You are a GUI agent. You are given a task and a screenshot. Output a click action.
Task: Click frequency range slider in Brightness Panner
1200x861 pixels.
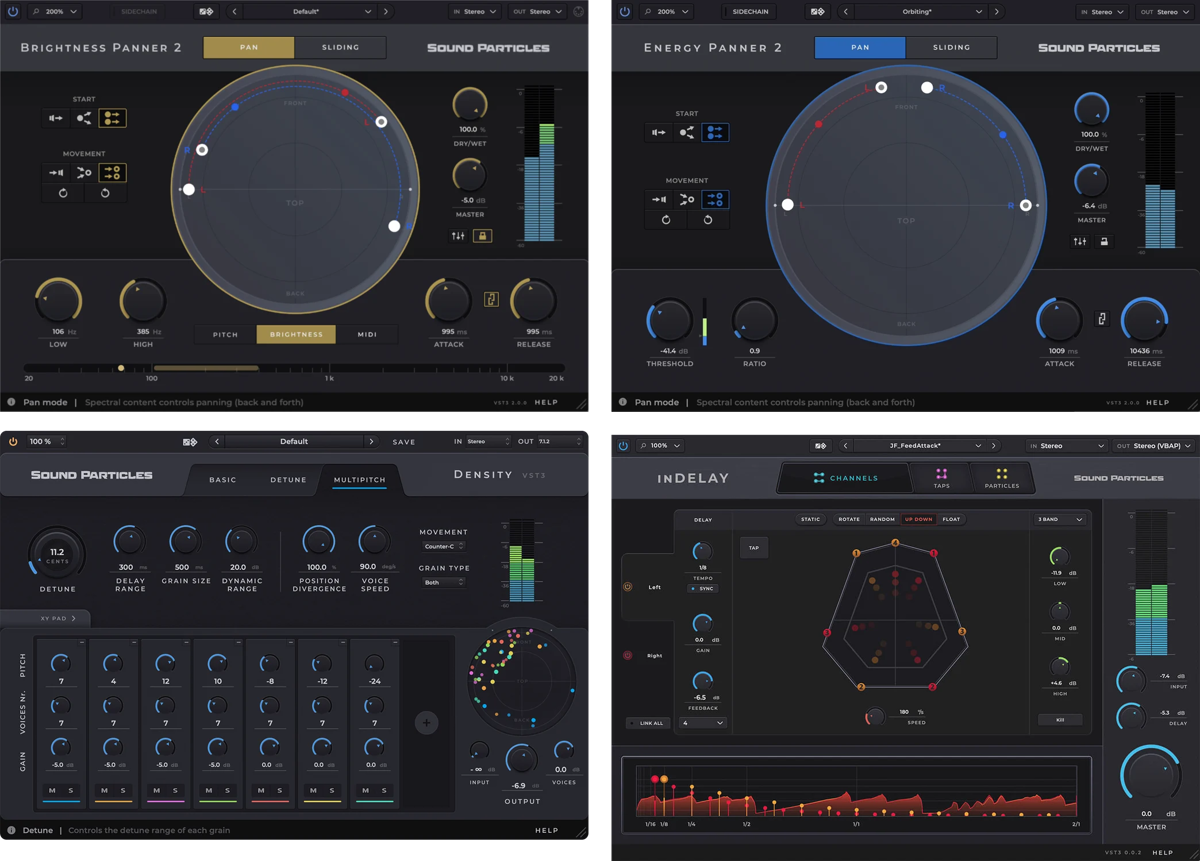pyautogui.click(x=294, y=368)
